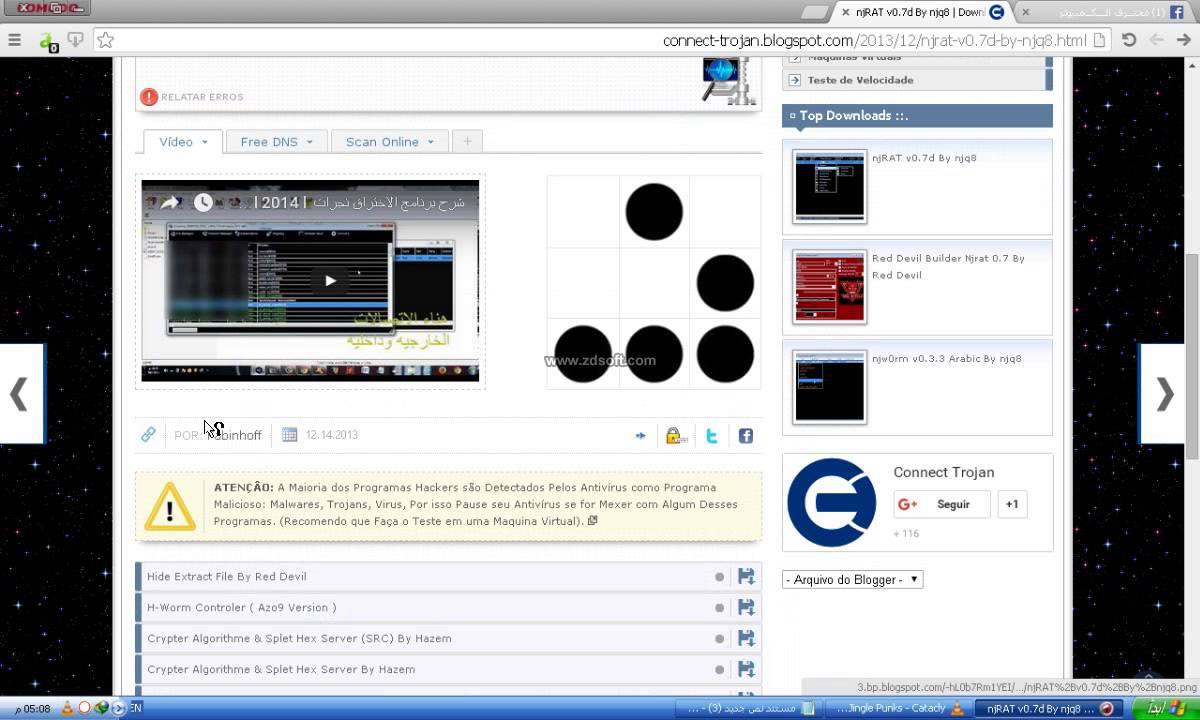Click the share arrow on video
Screen dimensions: 1200x720
coord(170,202)
